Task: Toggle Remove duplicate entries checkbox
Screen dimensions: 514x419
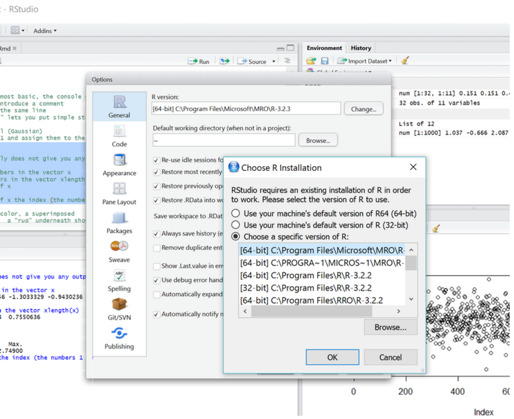Action: [156, 248]
